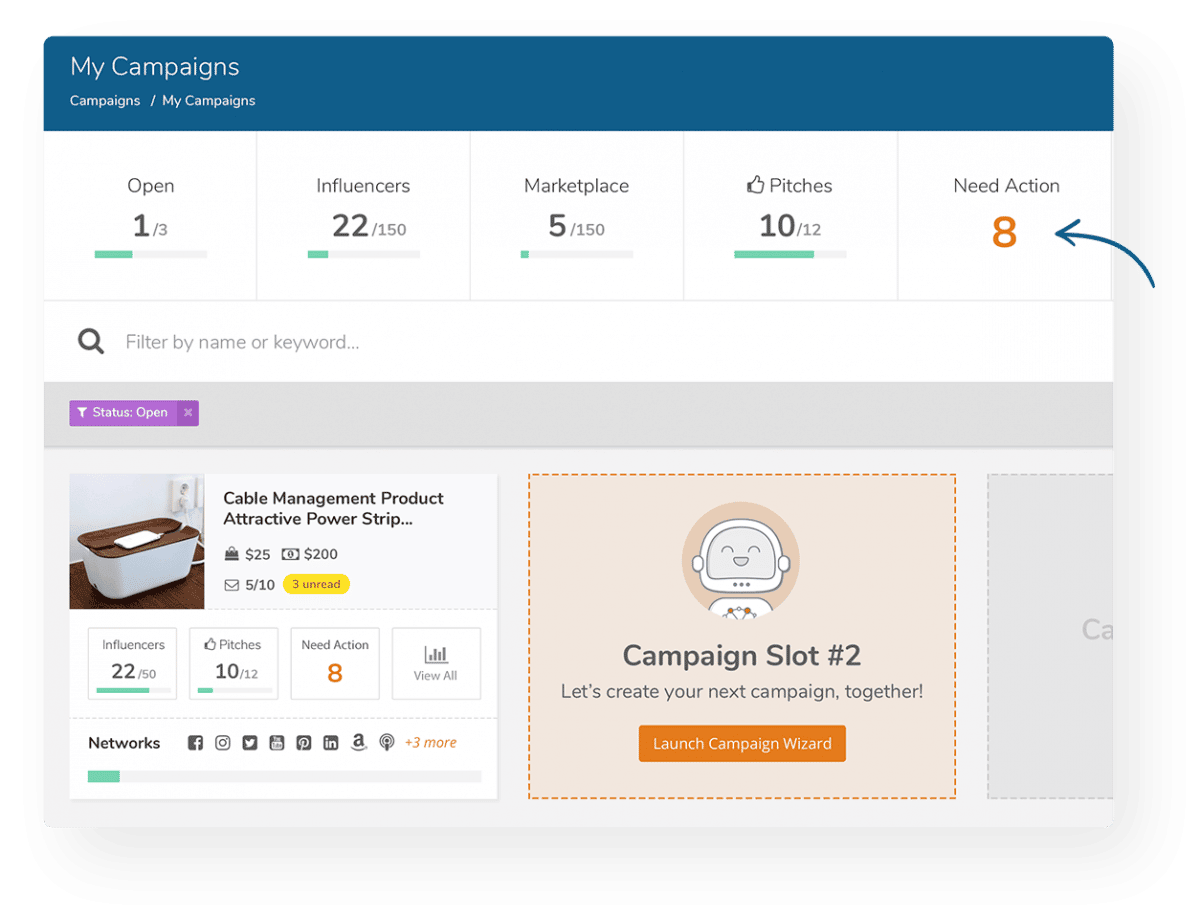1200x918 pixels.
Task: Click the Influencers progress bar
Action: (363, 255)
